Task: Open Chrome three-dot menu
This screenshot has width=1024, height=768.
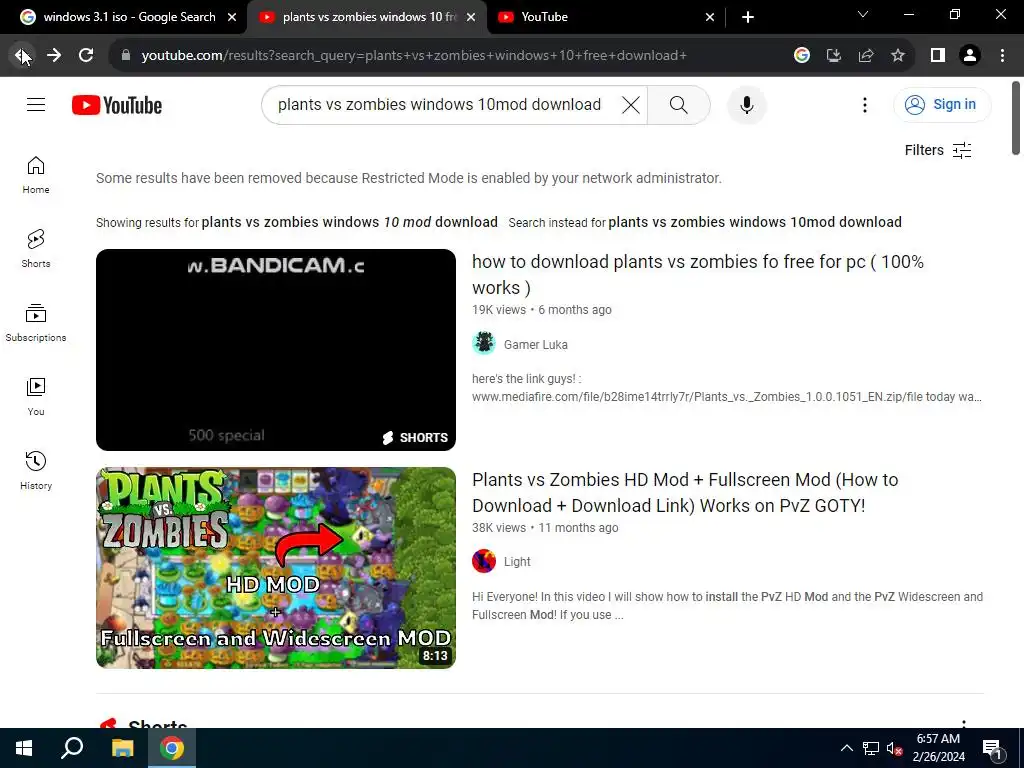Action: click(x=1002, y=56)
